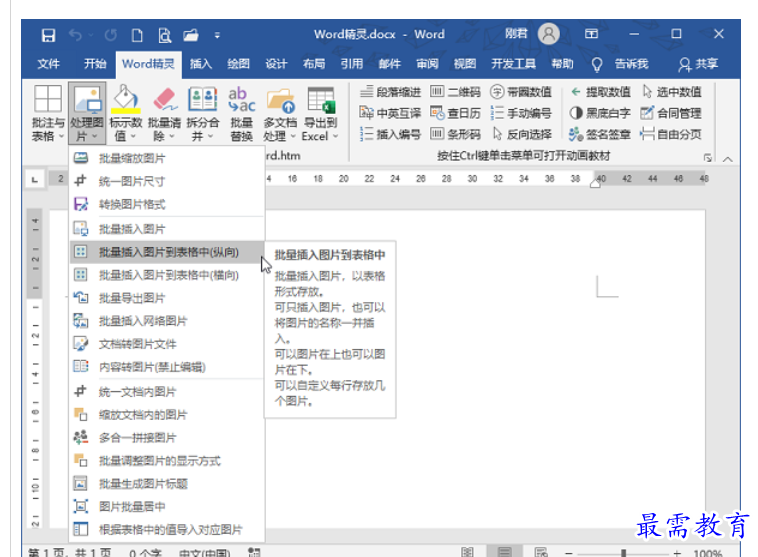This screenshot has height=557, width=758.
Task: Click the user account avatar
Action: pos(549,34)
